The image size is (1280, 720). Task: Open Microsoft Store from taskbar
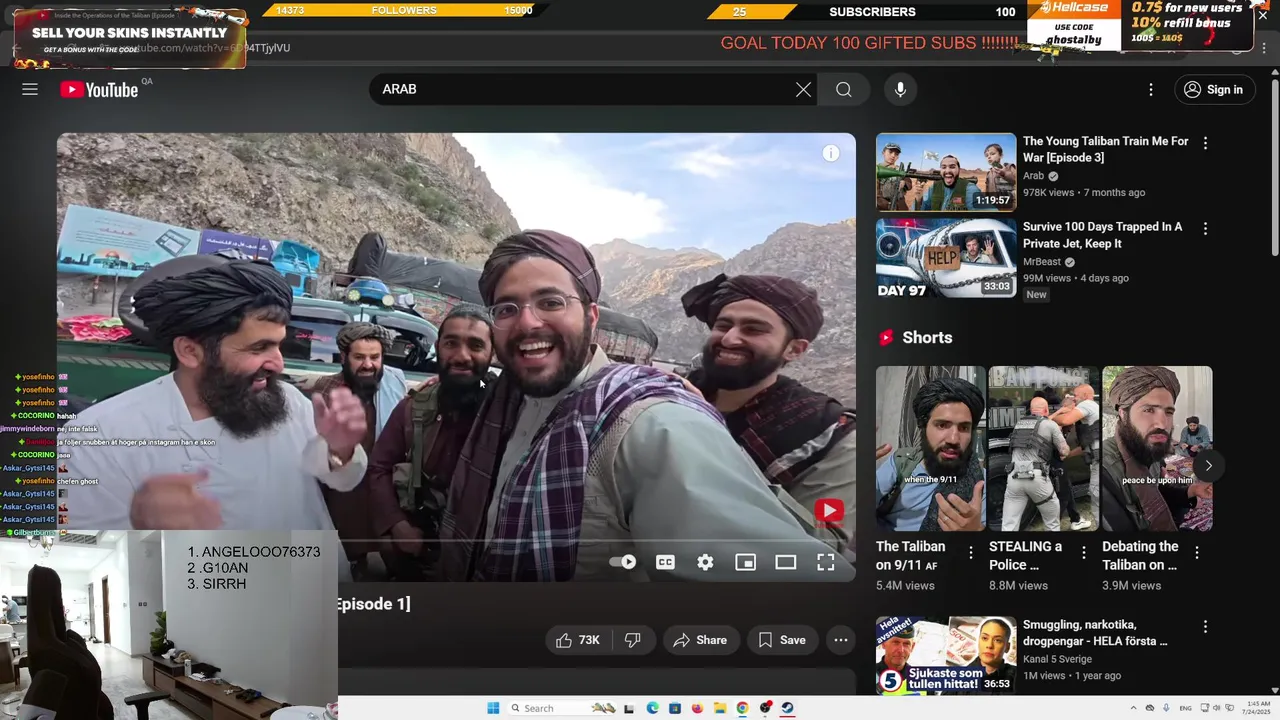675,708
